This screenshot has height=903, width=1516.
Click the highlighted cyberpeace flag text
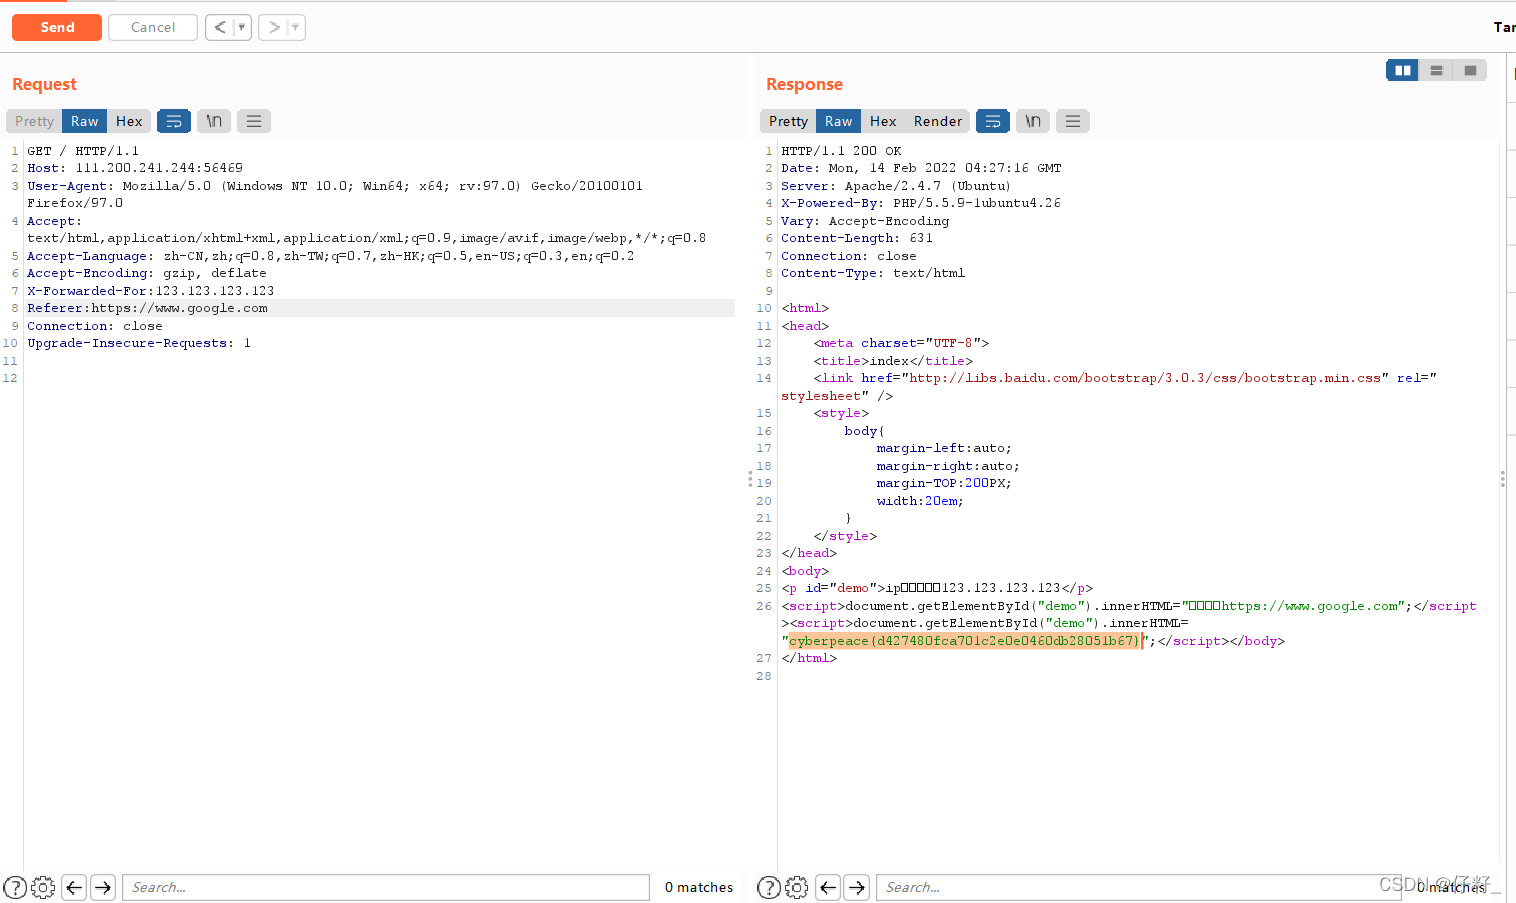[x=964, y=641]
